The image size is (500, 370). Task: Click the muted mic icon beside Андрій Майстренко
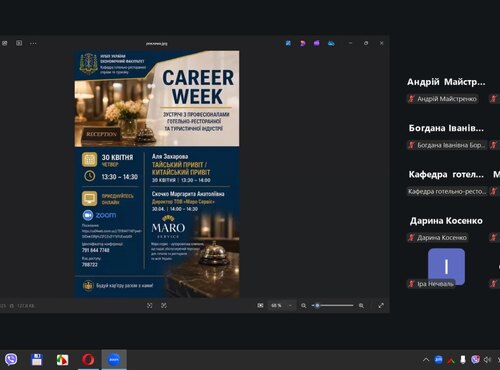click(411, 99)
